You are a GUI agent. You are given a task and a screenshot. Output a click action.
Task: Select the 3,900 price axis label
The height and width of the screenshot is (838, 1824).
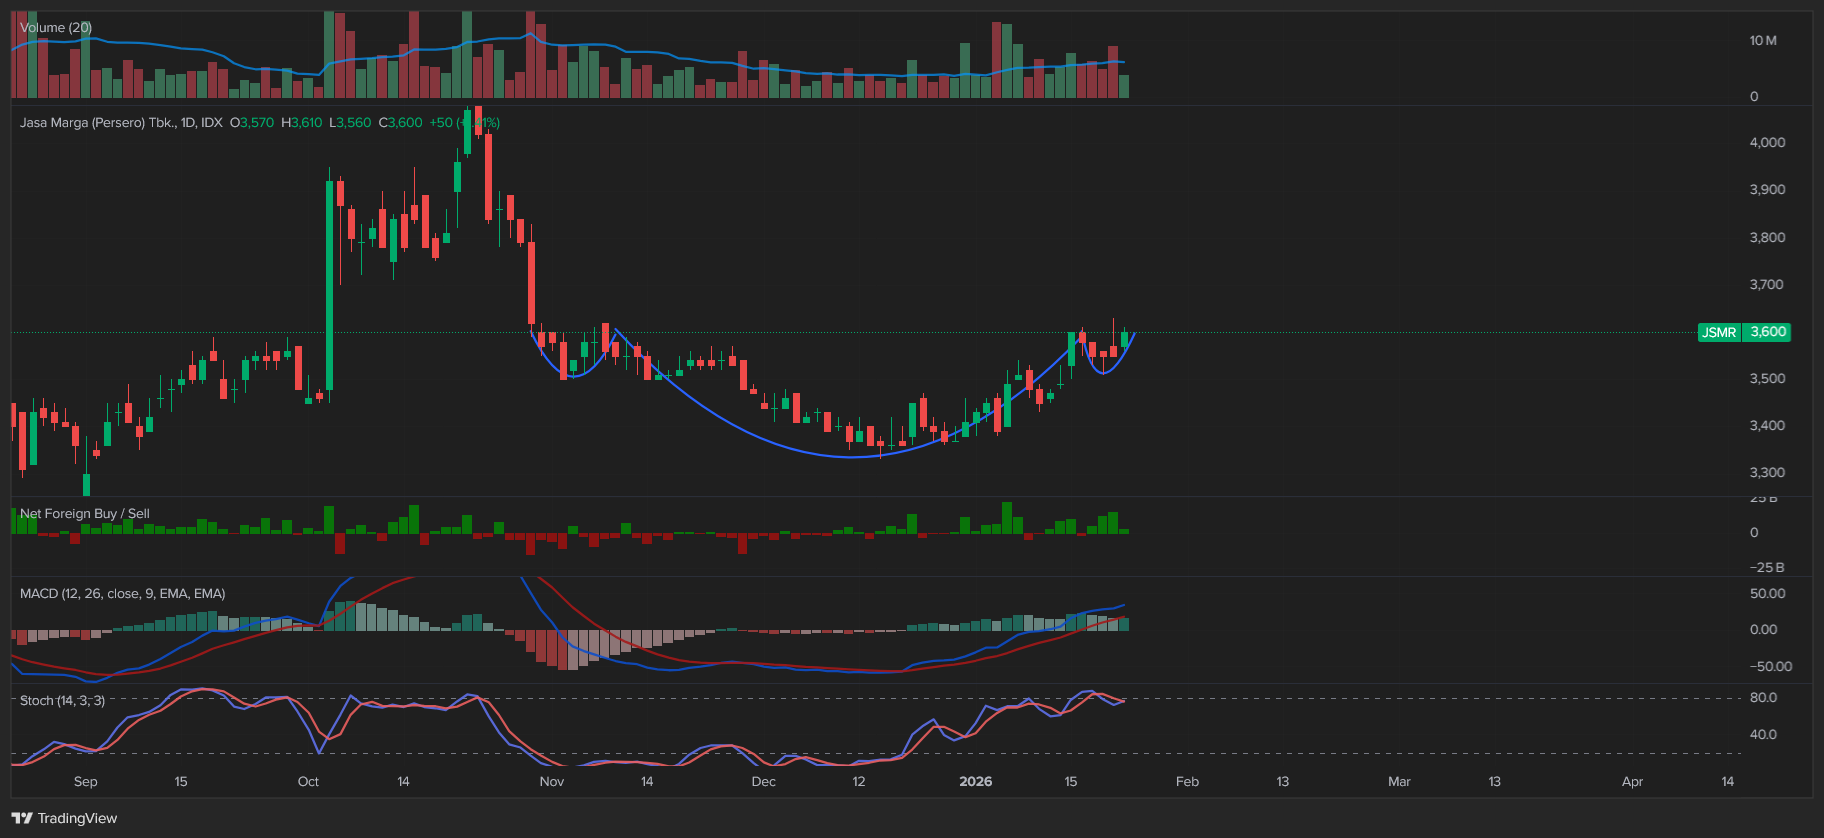1767,190
